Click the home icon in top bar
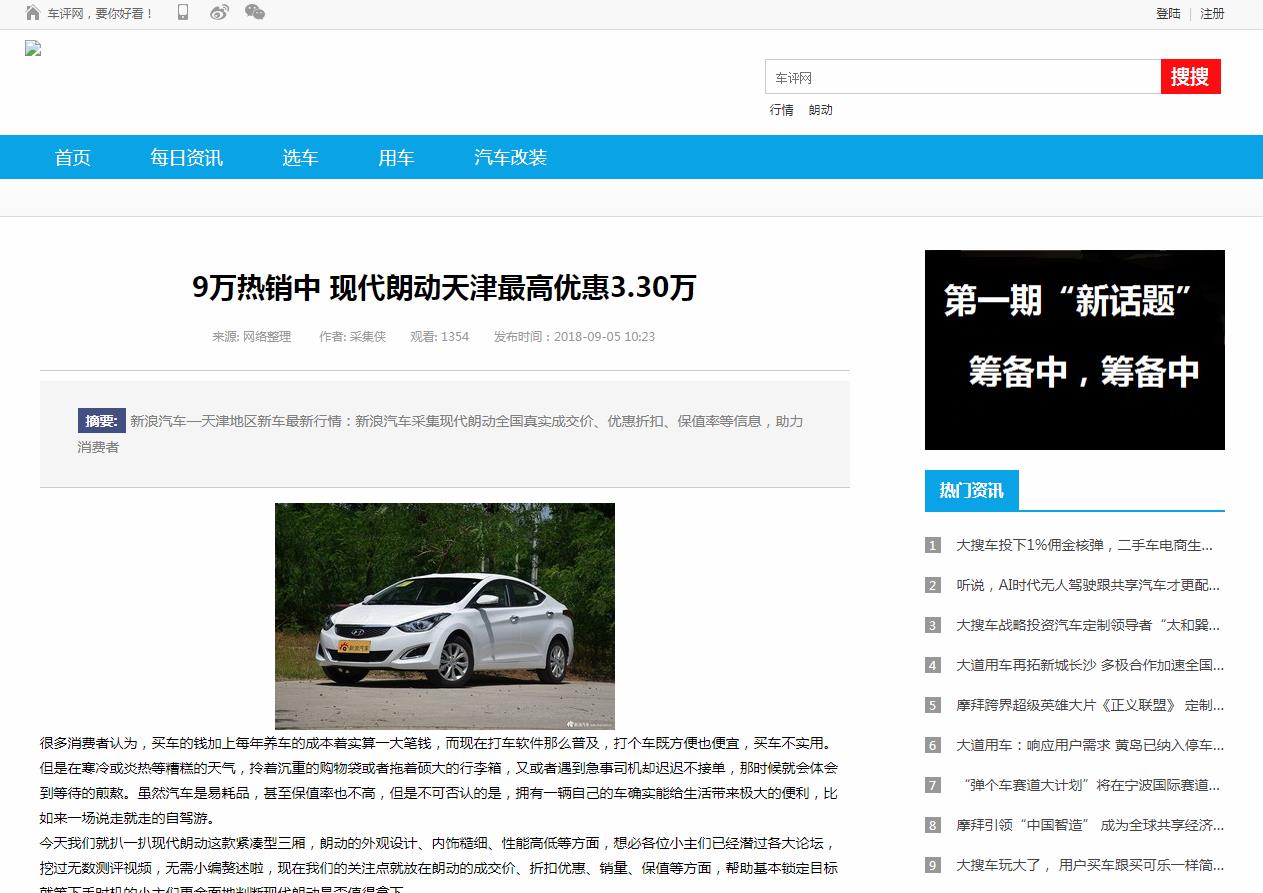The width and height of the screenshot is (1263, 893). point(33,13)
